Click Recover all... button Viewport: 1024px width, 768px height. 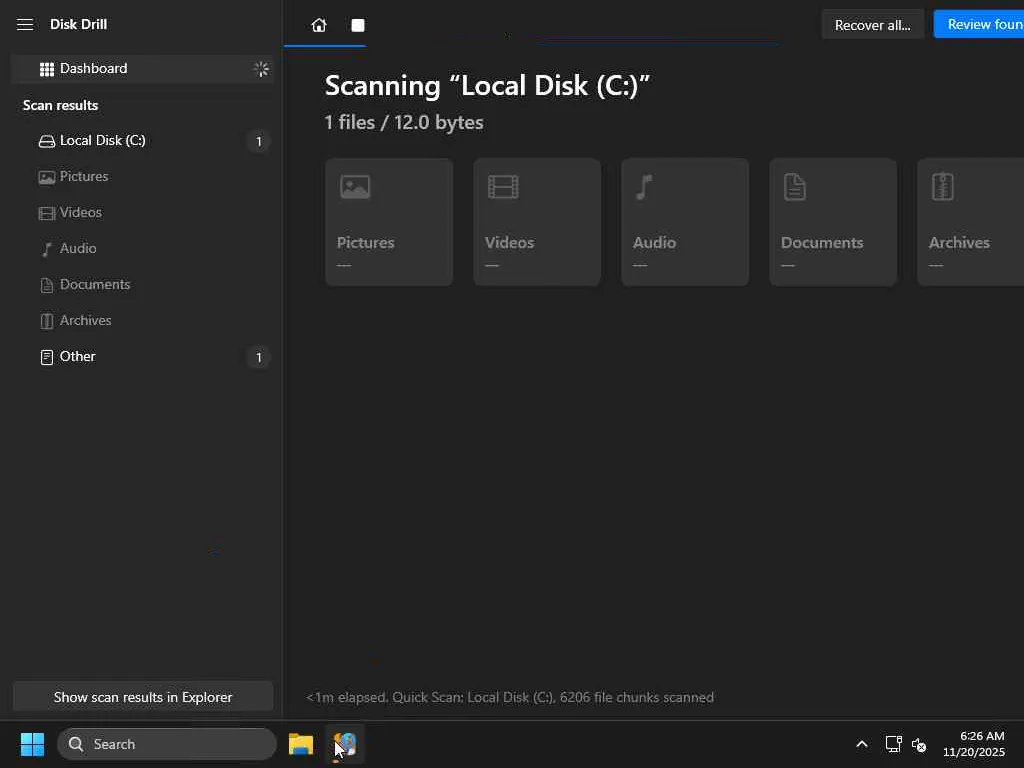tap(872, 25)
